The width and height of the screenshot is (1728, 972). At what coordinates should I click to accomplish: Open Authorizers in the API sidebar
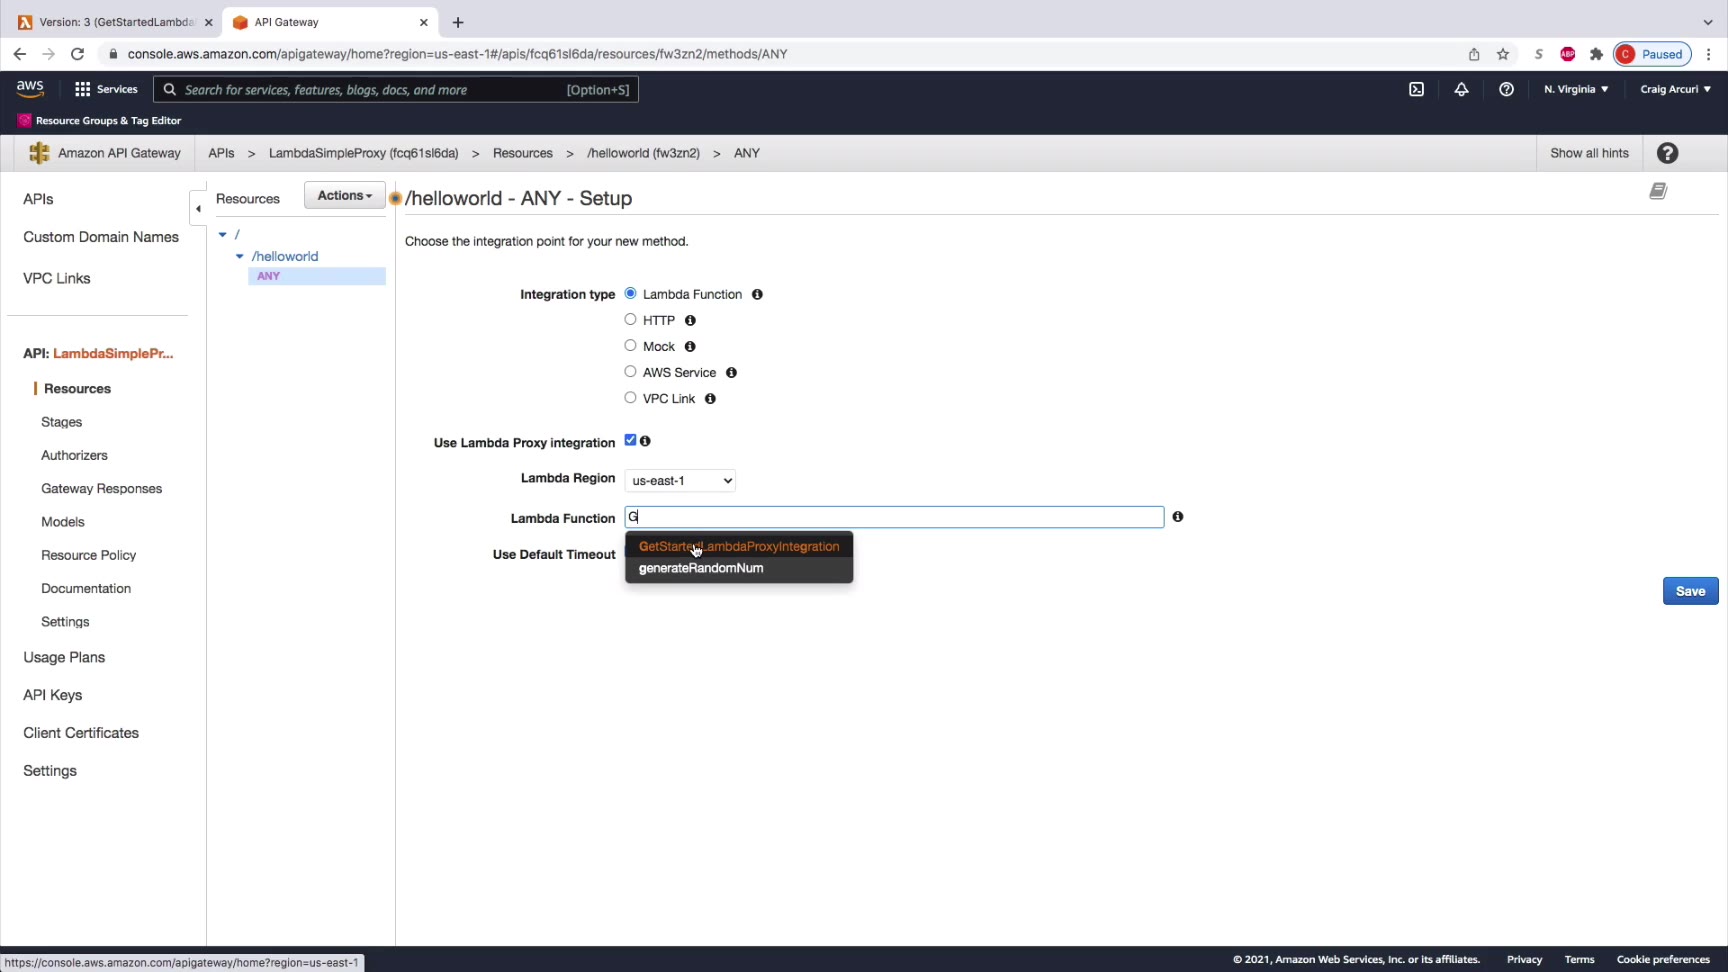click(x=74, y=456)
